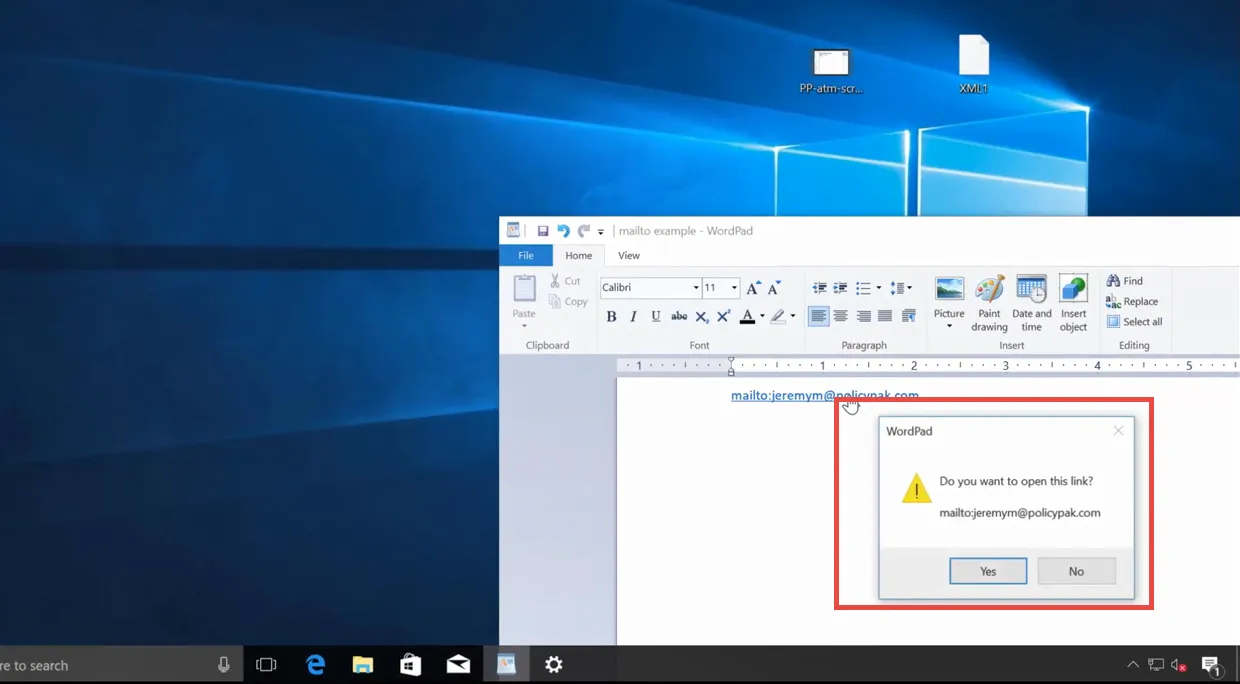Image resolution: width=1240 pixels, height=684 pixels.
Task: Click the Redo arrow in WordPad title bar
Action: click(584, 231)
